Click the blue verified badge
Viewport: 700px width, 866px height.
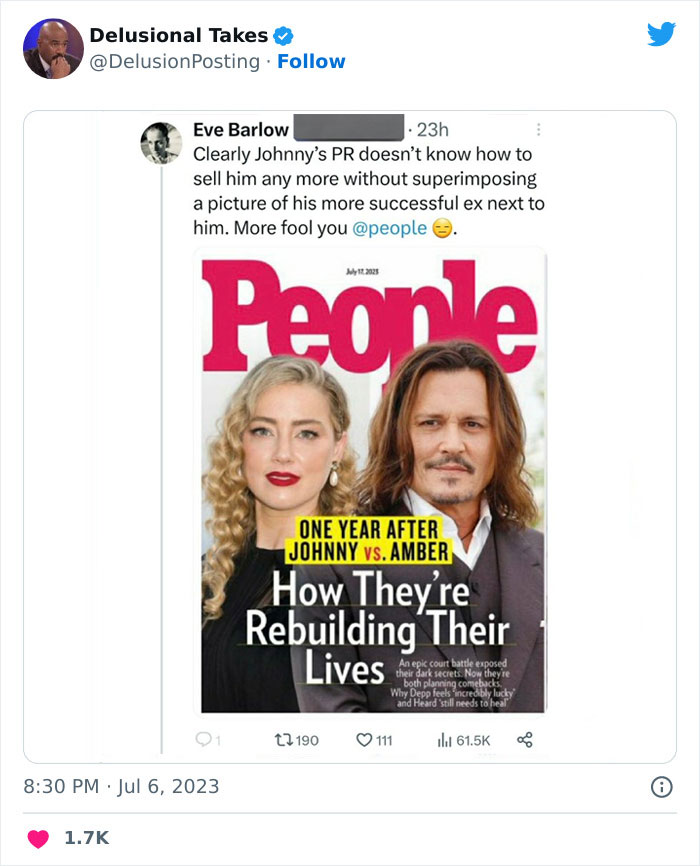(x=283, y=36)
